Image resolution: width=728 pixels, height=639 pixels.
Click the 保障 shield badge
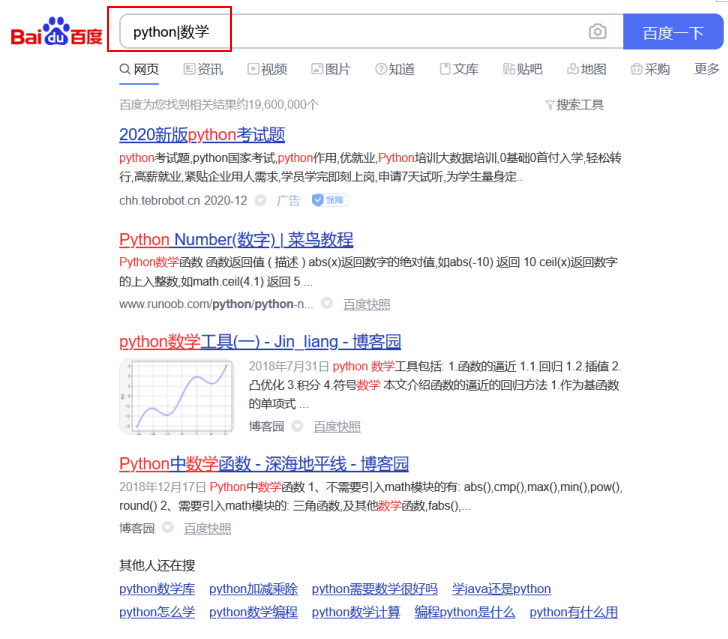click(x=330, y=200)
